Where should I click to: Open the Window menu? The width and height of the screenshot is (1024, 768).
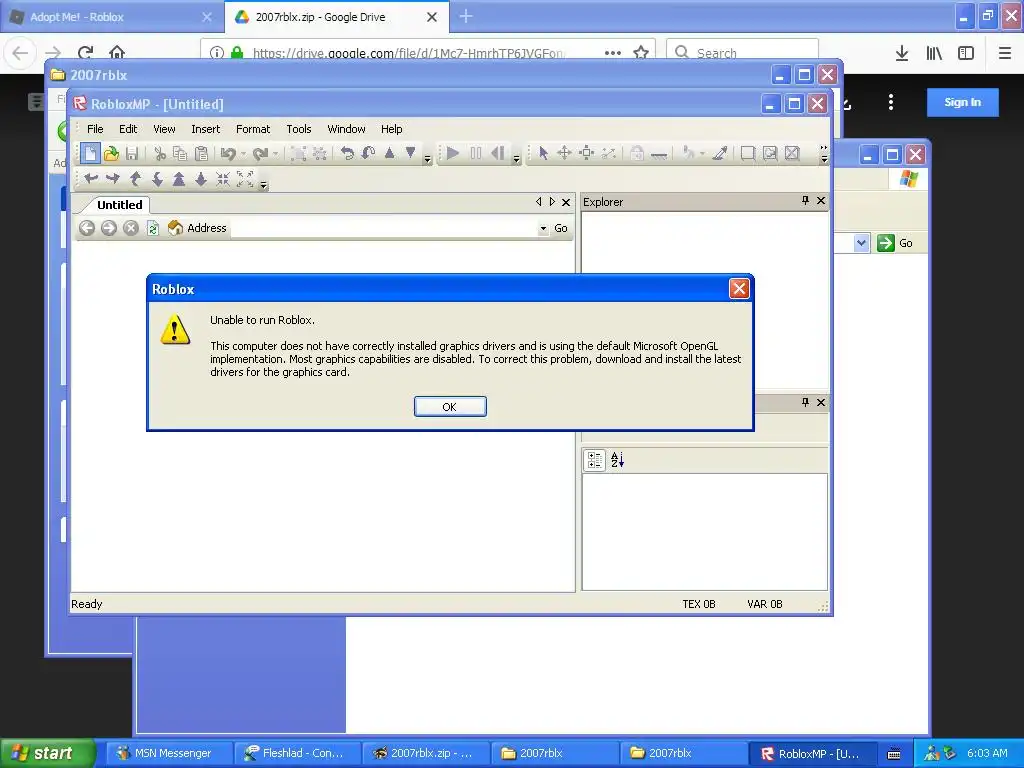coord(346,129)
